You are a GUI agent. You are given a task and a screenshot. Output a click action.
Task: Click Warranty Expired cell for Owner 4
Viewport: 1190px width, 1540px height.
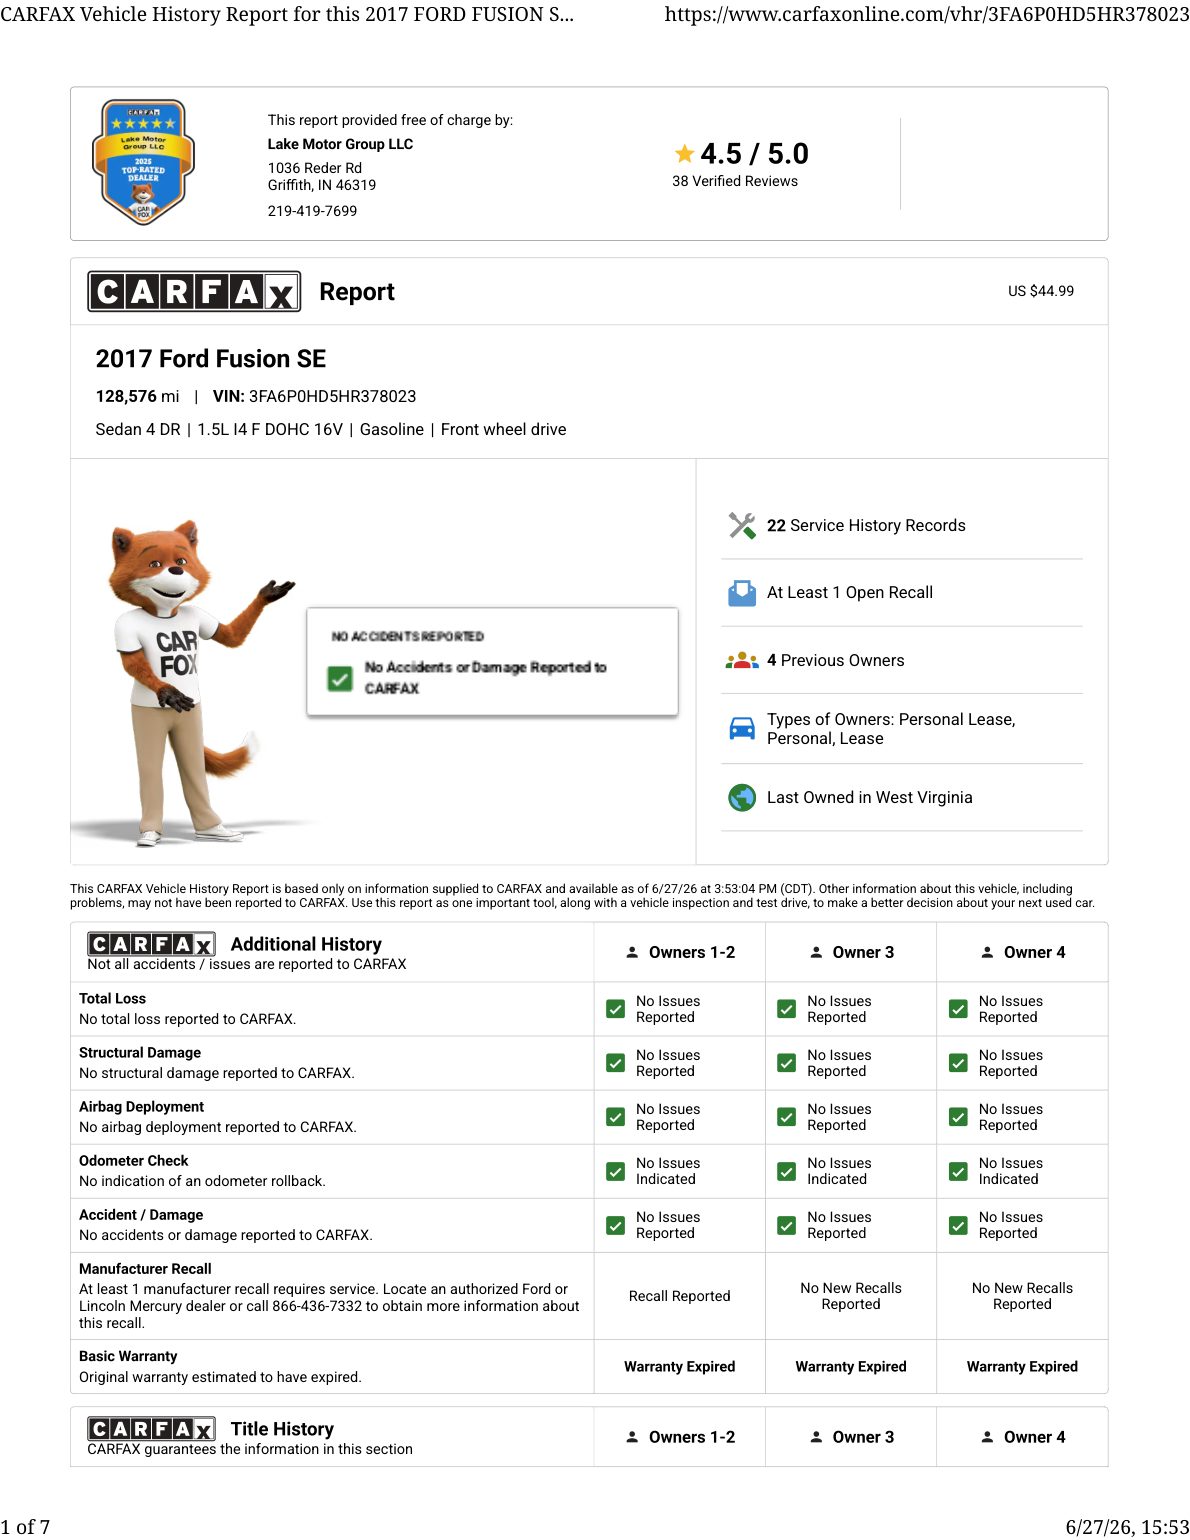click(x=1022, y=1366)
